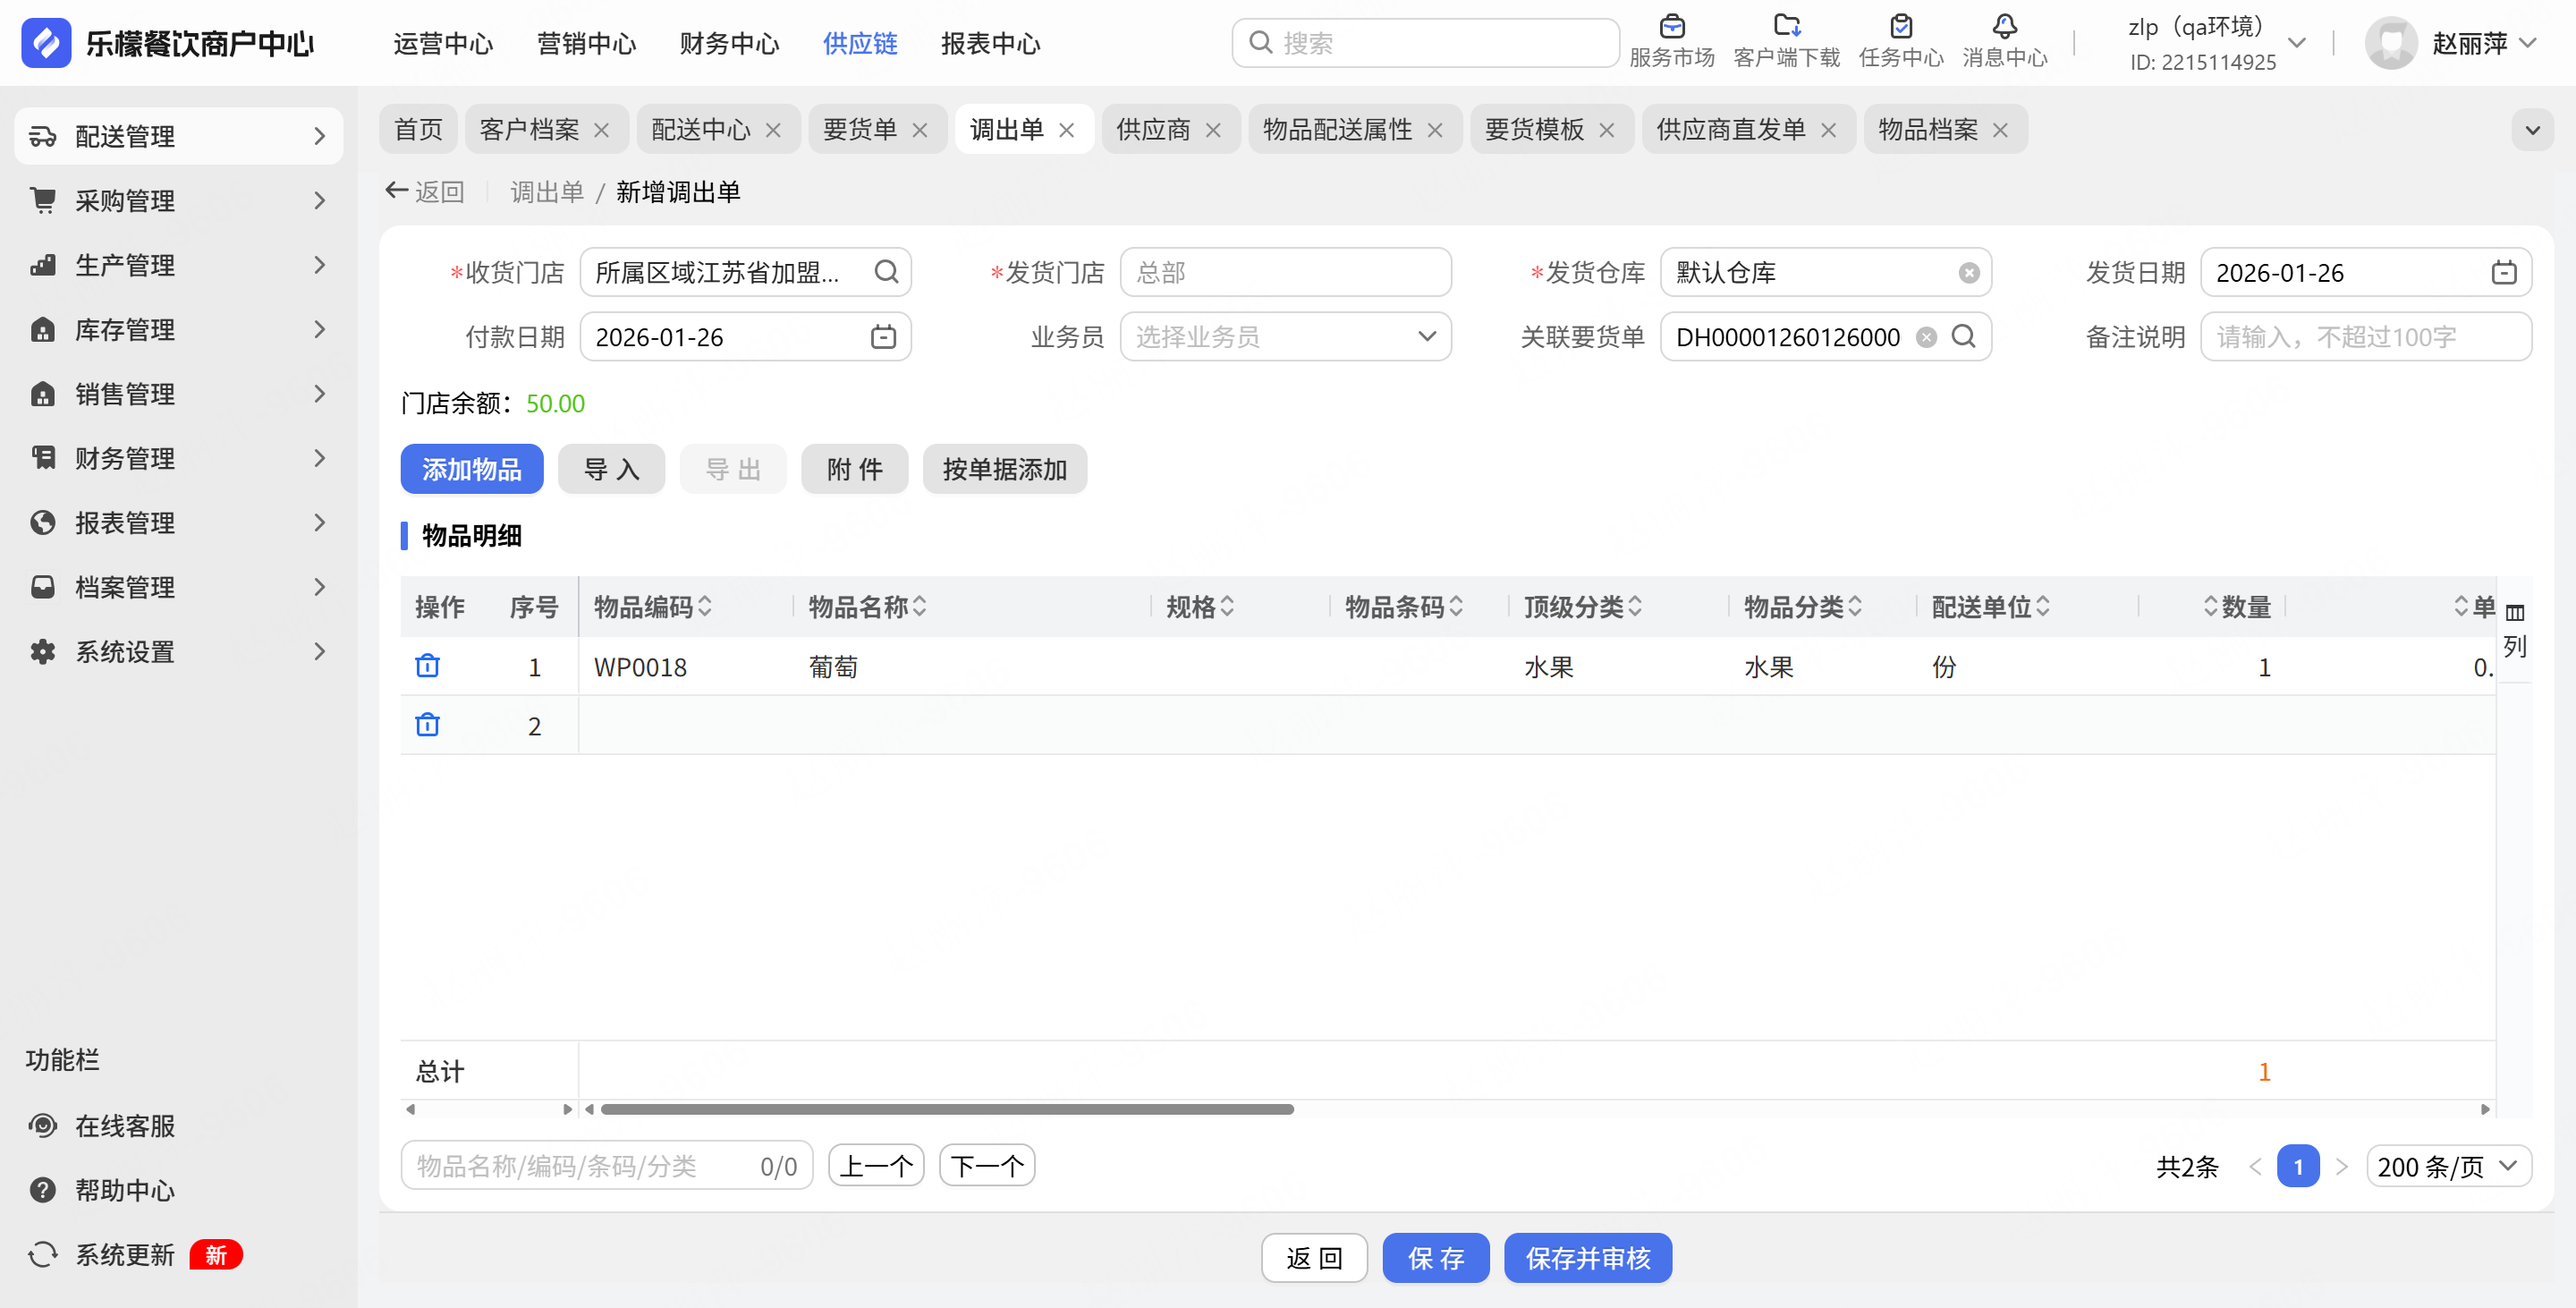Click the 添加物品 button

pos(471,470)
